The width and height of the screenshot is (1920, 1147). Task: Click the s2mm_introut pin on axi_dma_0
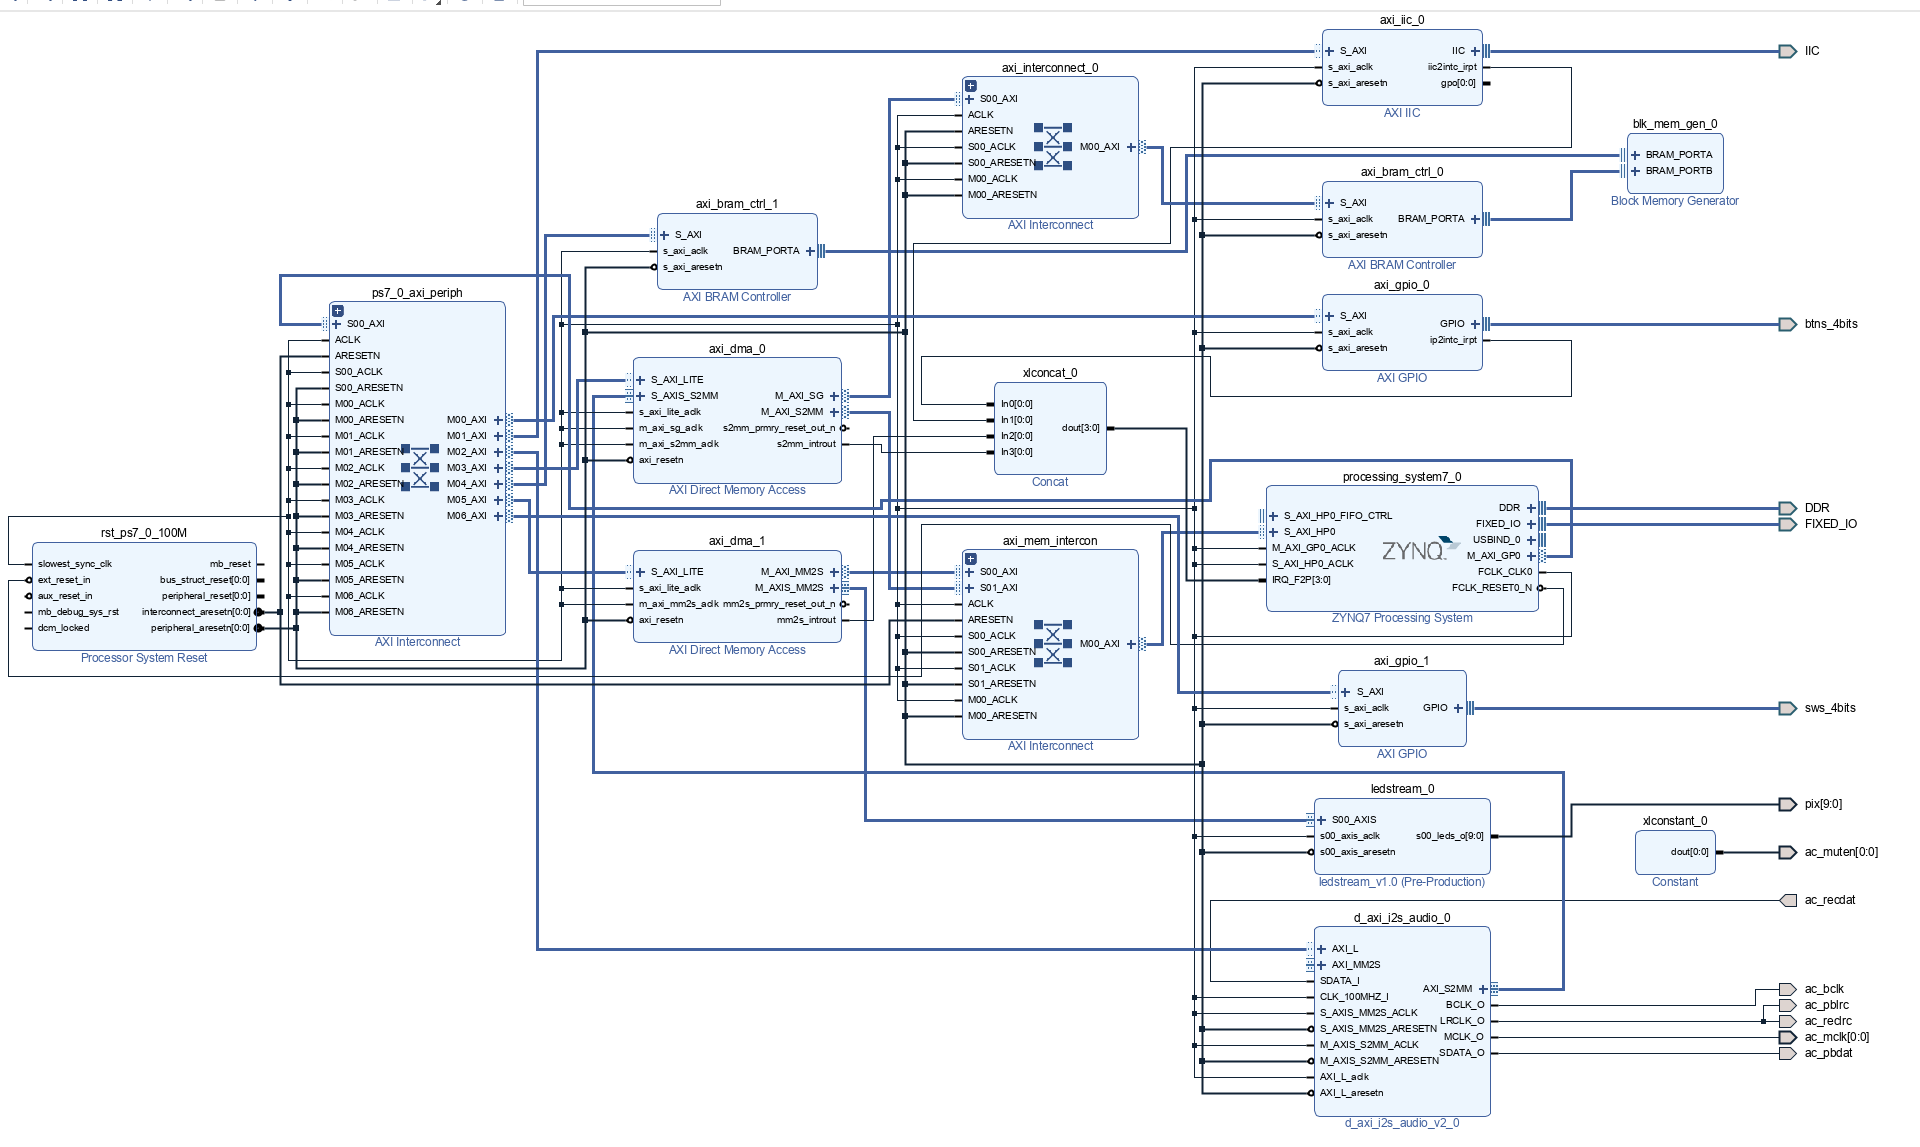pyautogui.click(x=806, y=444)
